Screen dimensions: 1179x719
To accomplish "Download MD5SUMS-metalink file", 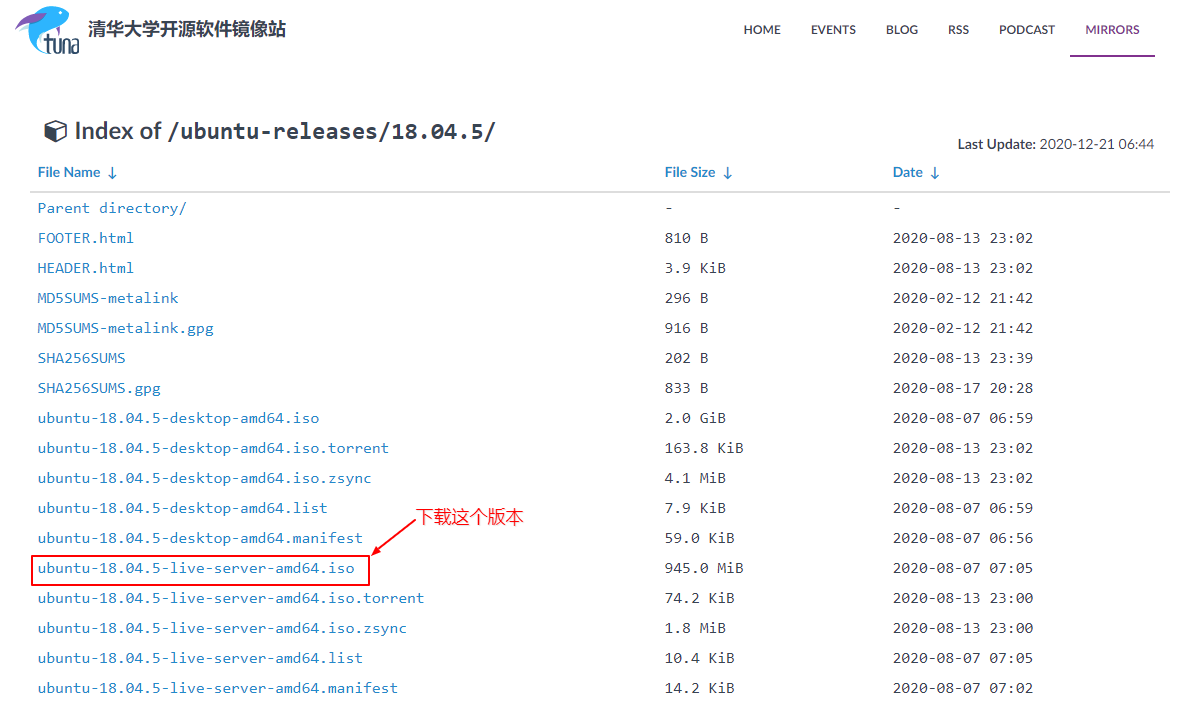I will click(x=108, y=299).
